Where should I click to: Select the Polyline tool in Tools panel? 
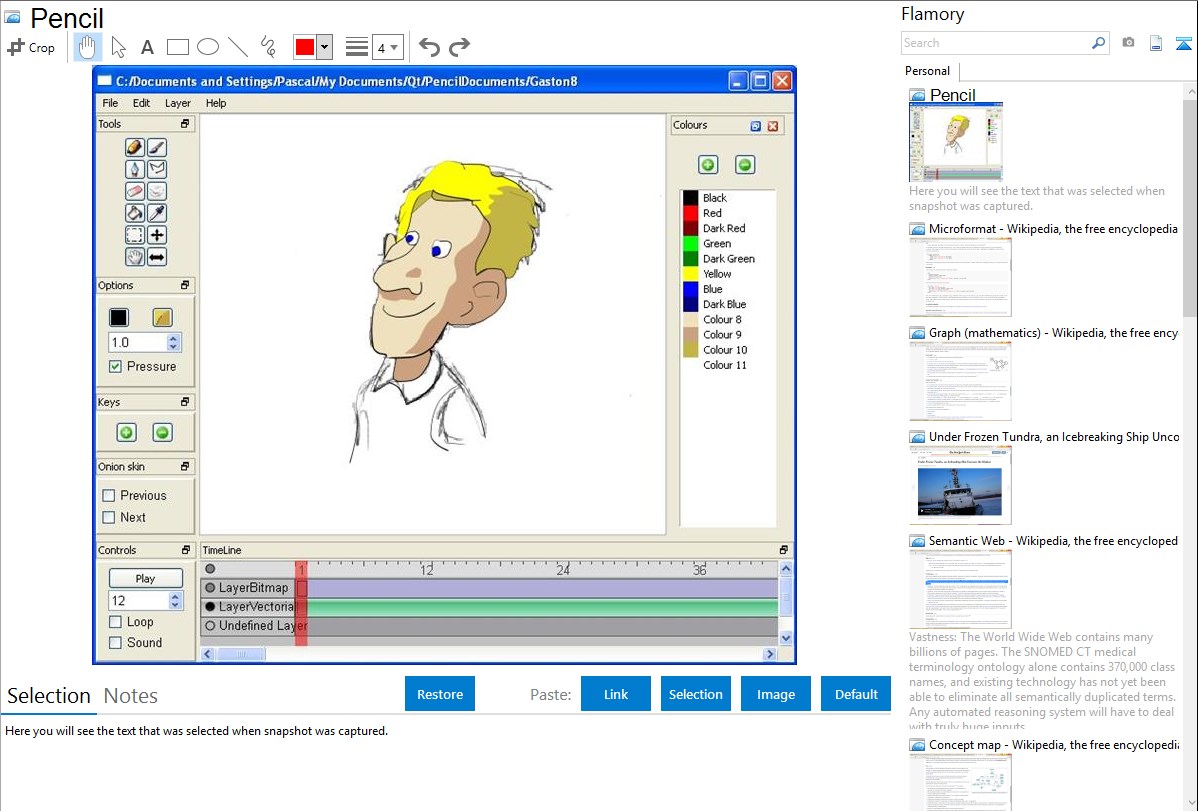click(x=157, y=169)
